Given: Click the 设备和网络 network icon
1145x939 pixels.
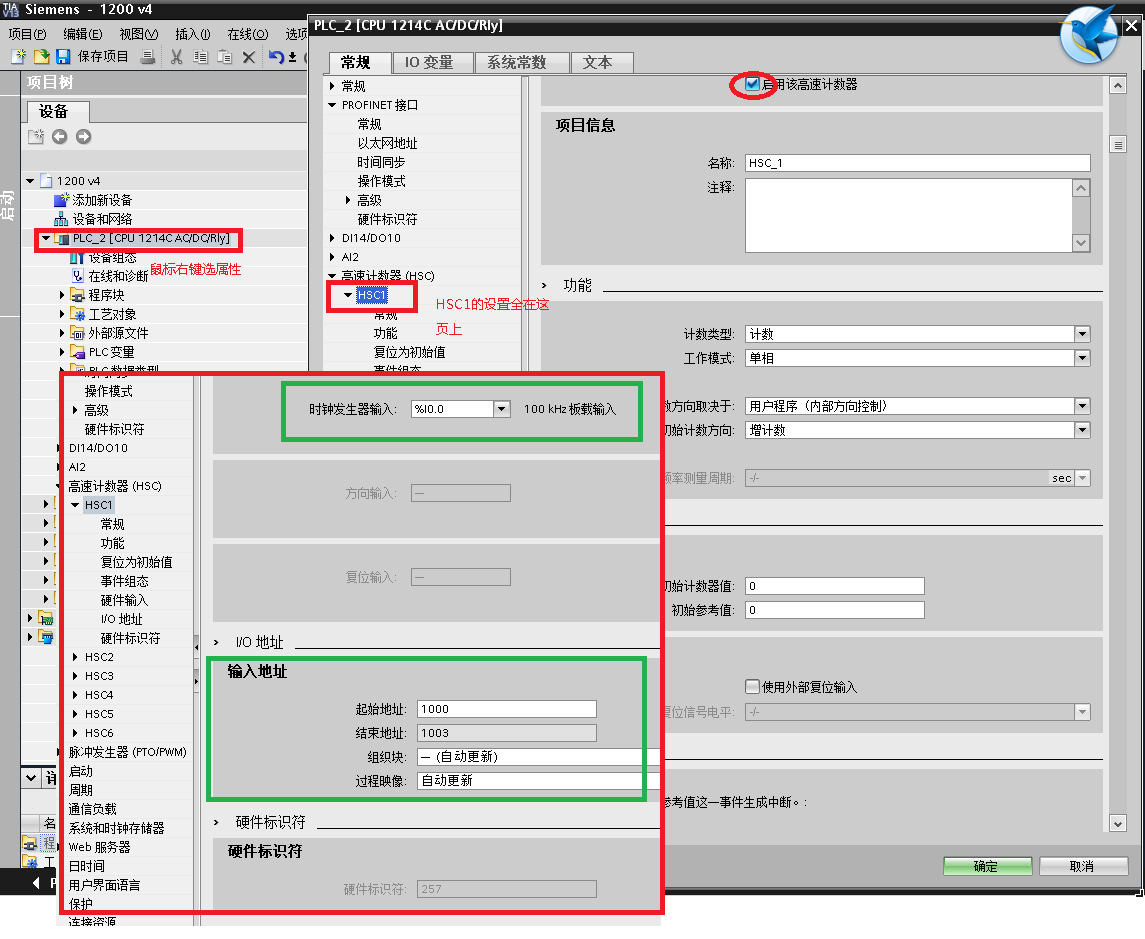Looking at the screenshot, I should (x=61, y=218).
